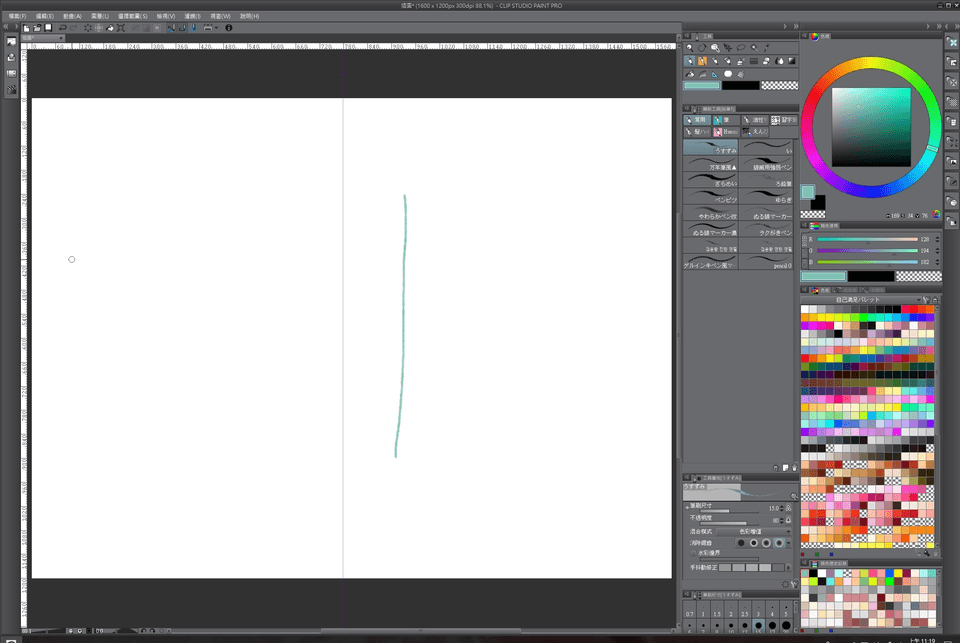Viewport: 960px width, 643px height.
Task: Close the canvas document tab
Action: pyautogui.click(x=61, y=38)
